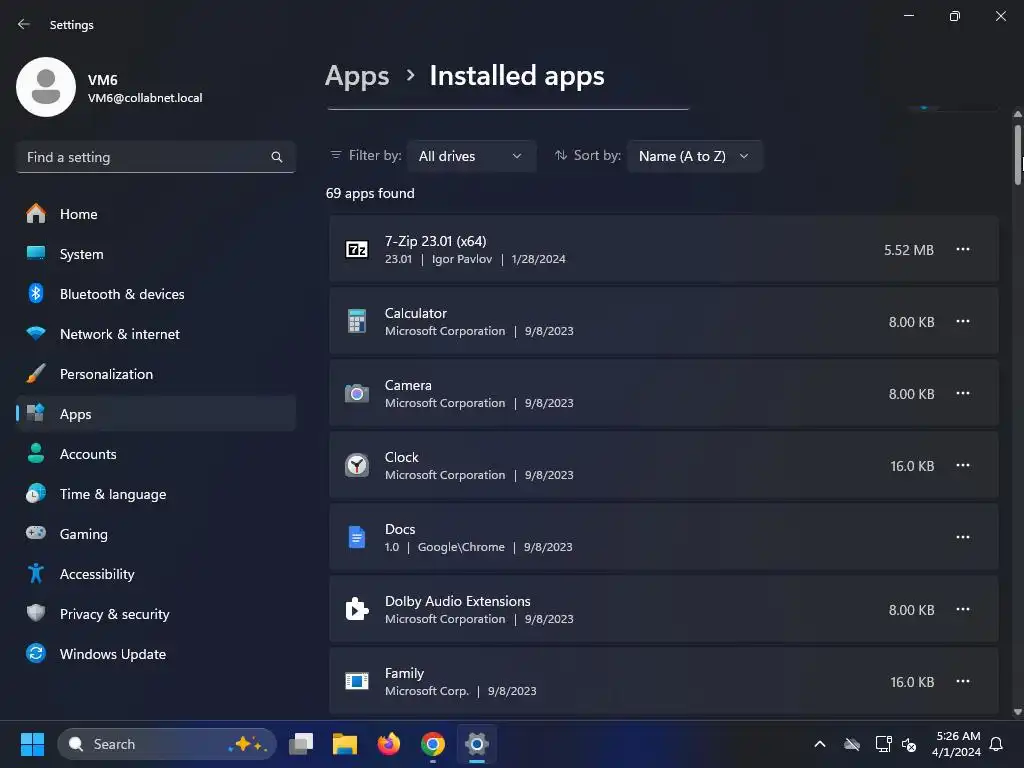Screen dimensions: 1024x768
Task: Launch Firefox from the taskbar
Action: (x=389, y=744)
